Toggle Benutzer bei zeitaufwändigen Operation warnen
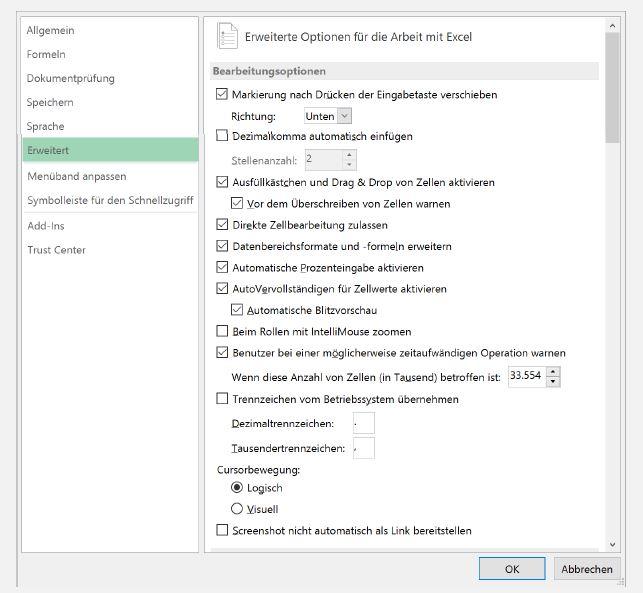Screen dimensions: 643x593 222,352
